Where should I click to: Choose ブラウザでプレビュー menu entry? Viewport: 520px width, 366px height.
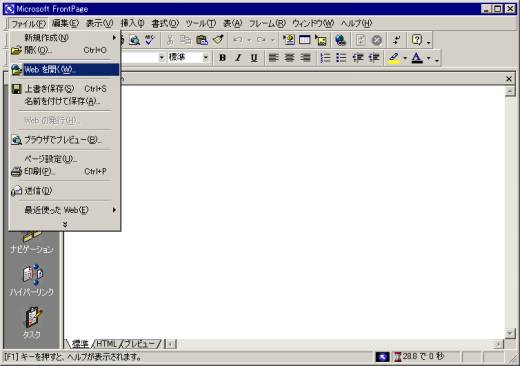tap(64, 140)
